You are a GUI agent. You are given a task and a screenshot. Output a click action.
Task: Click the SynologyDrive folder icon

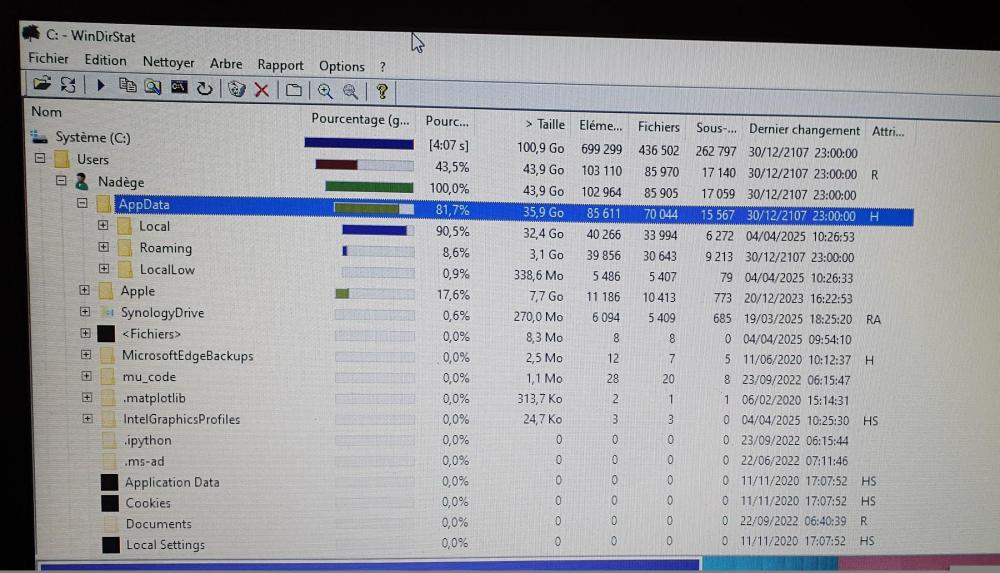(109, 312)
